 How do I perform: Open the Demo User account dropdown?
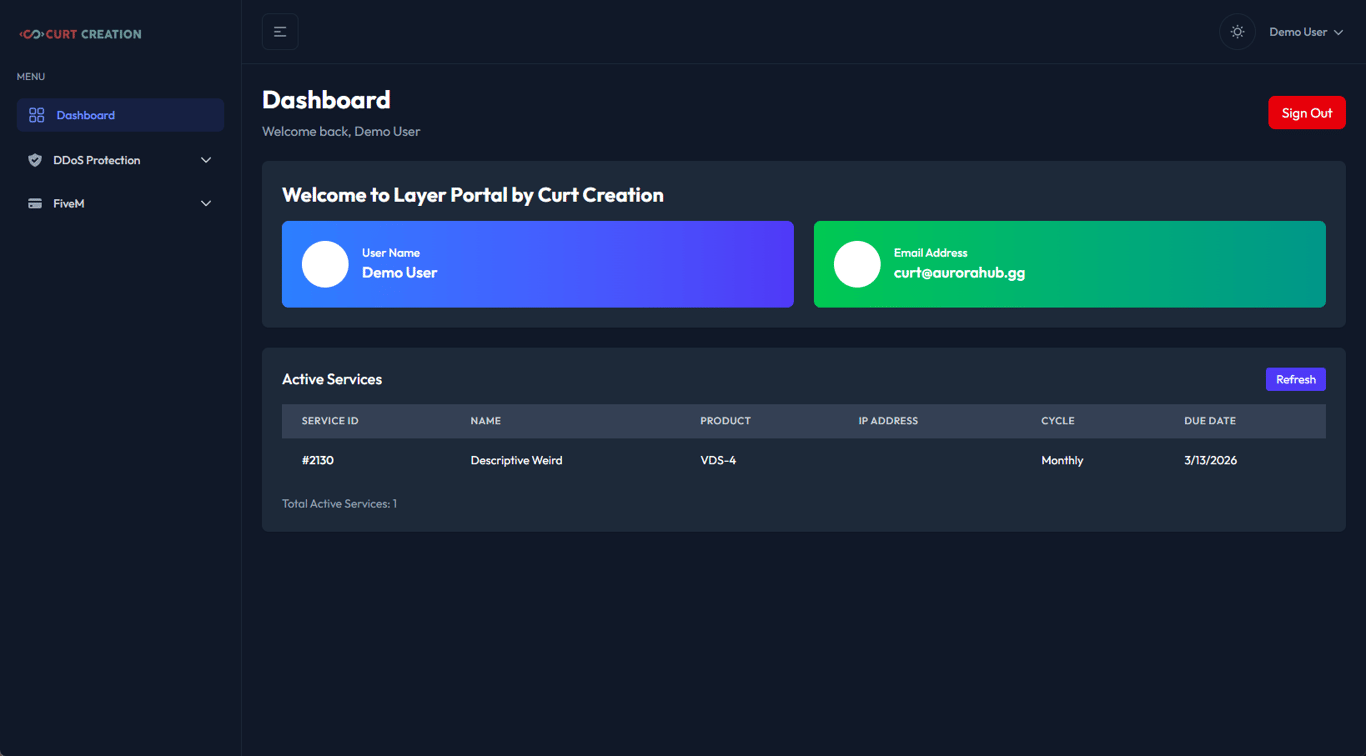[x=1305, y=32]
